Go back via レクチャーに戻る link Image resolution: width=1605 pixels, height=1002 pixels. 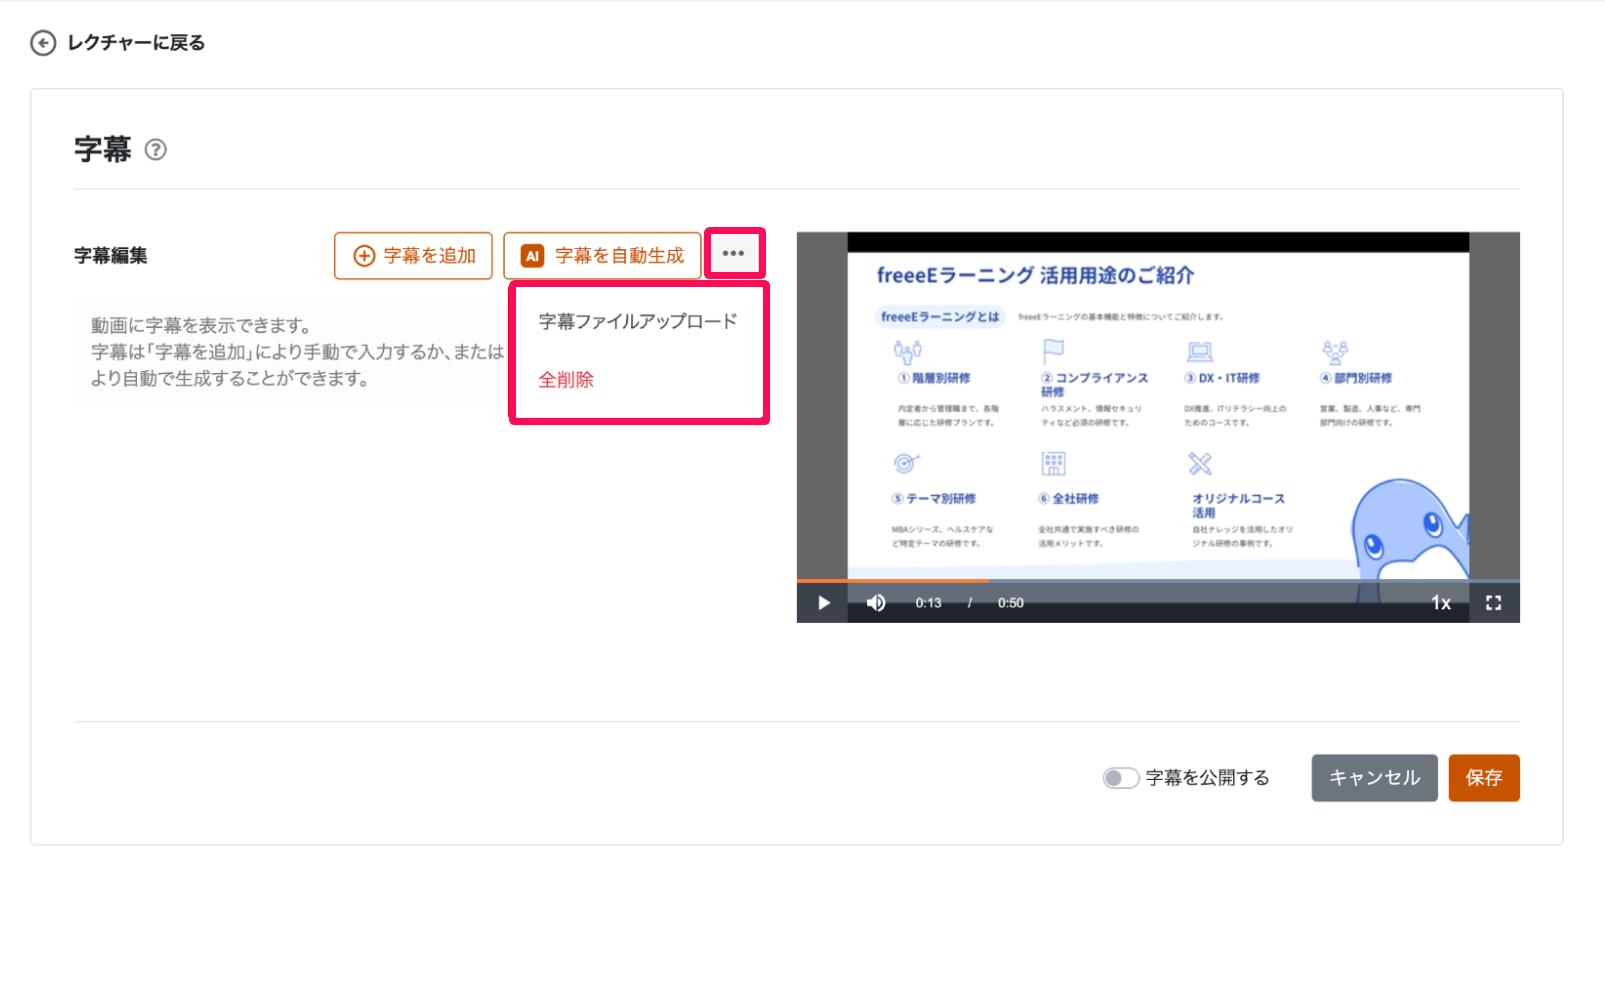[x=136, y=43]
